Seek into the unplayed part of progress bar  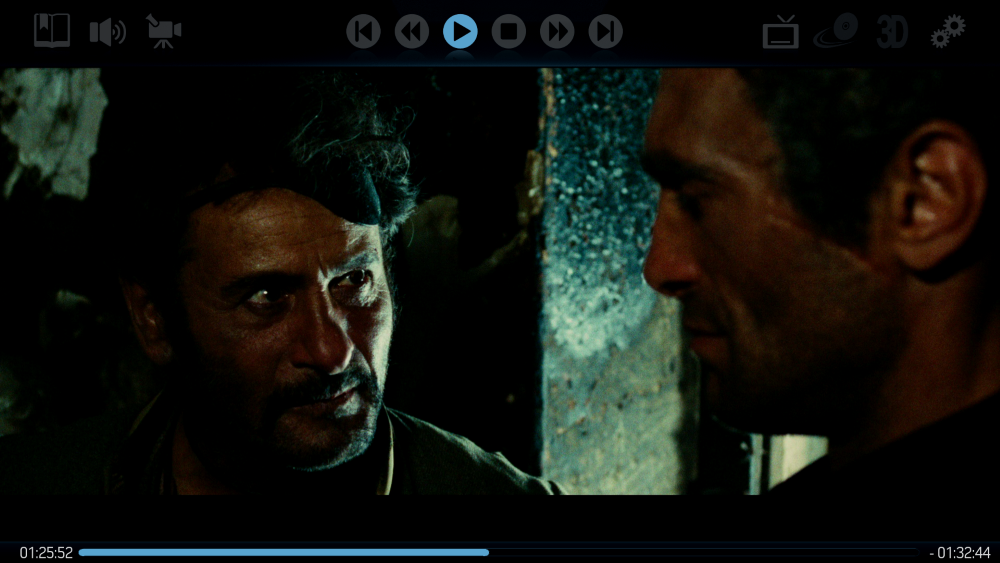700,552
